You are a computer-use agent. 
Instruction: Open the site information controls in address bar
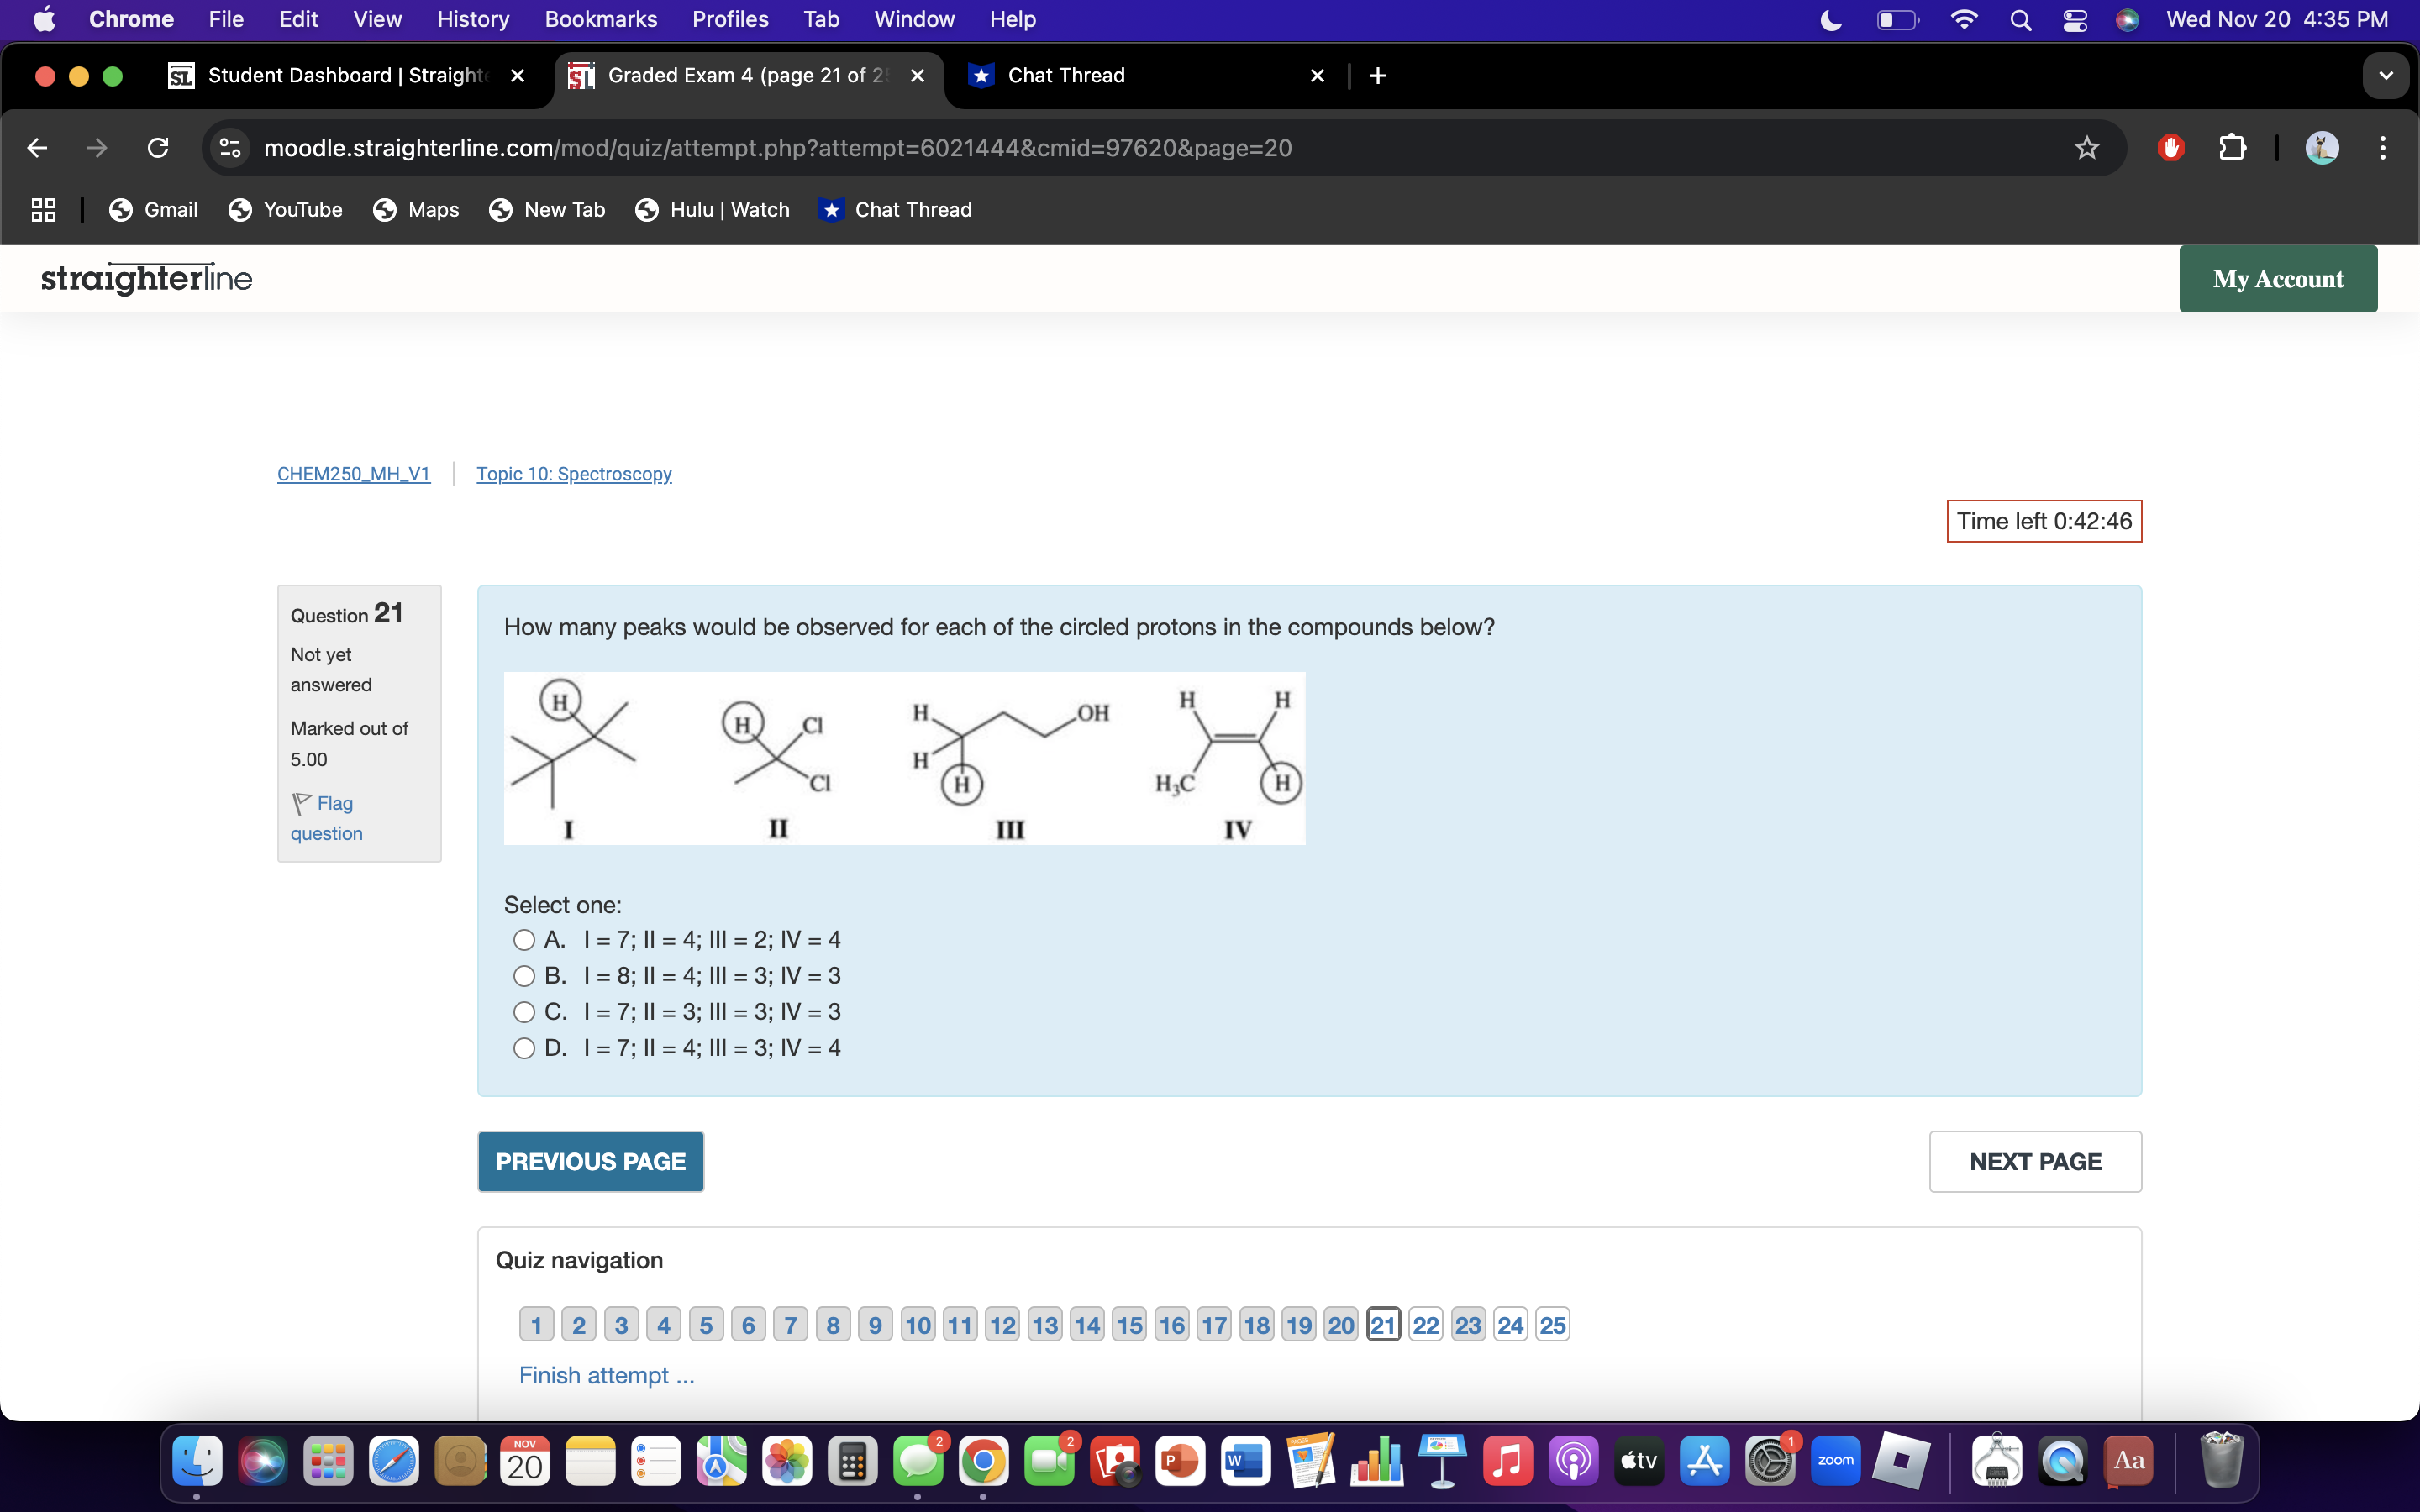(228, 147)
